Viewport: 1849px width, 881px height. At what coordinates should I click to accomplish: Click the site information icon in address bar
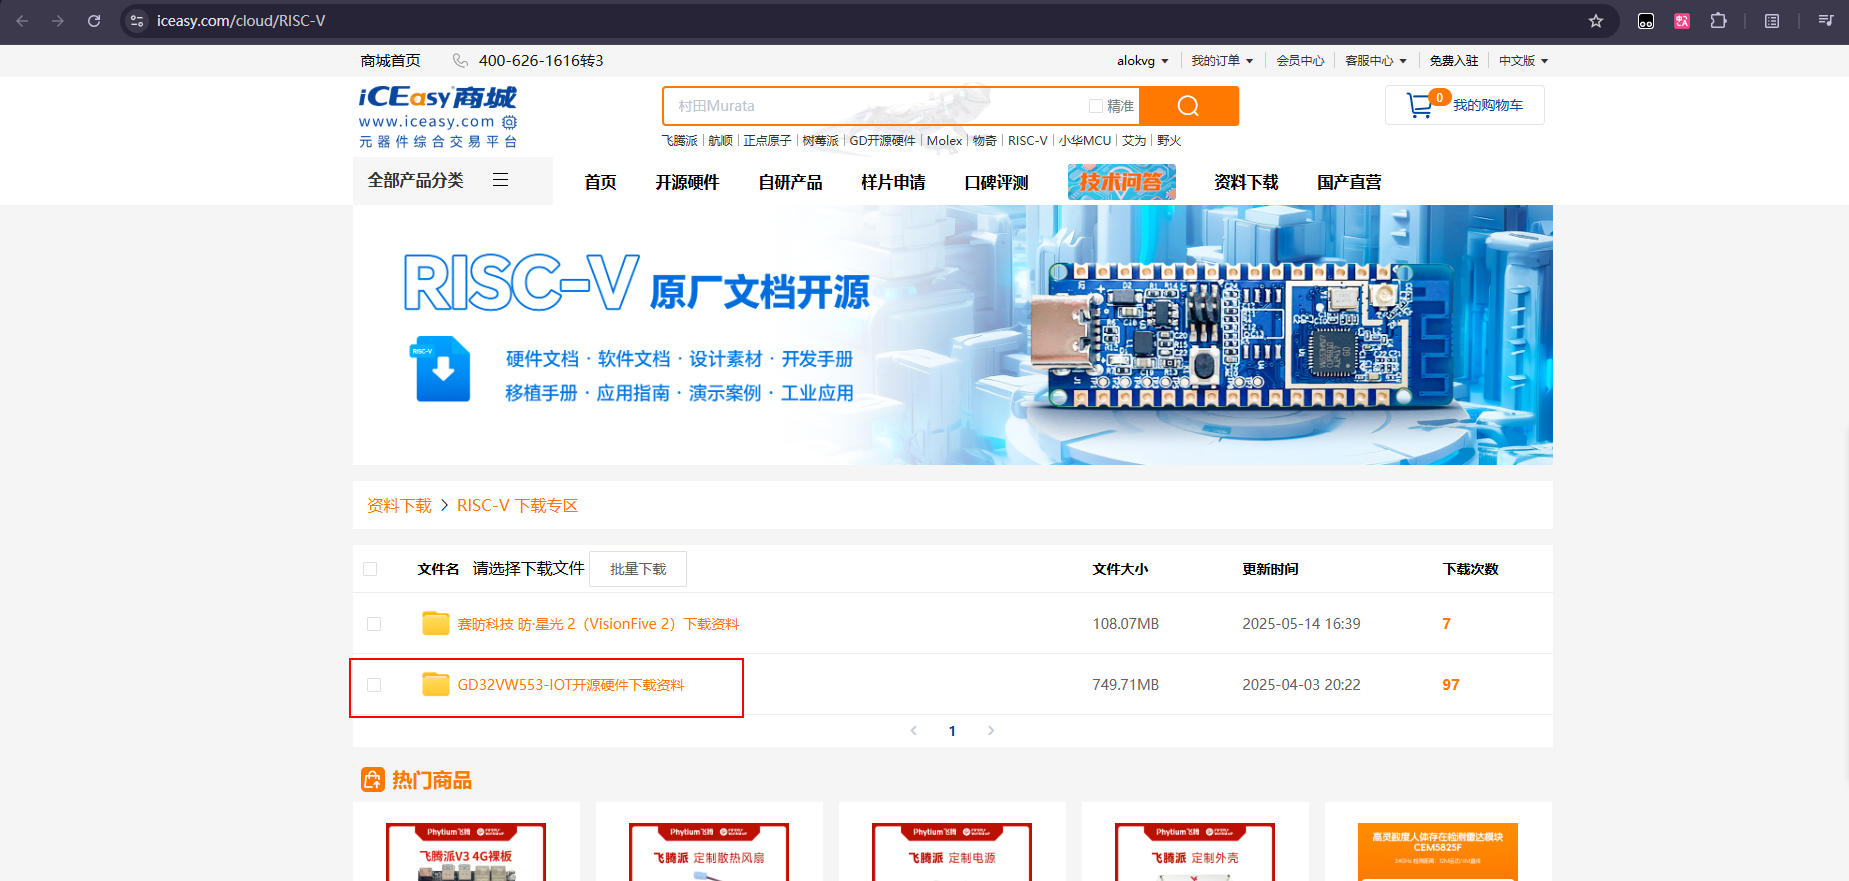137,20
